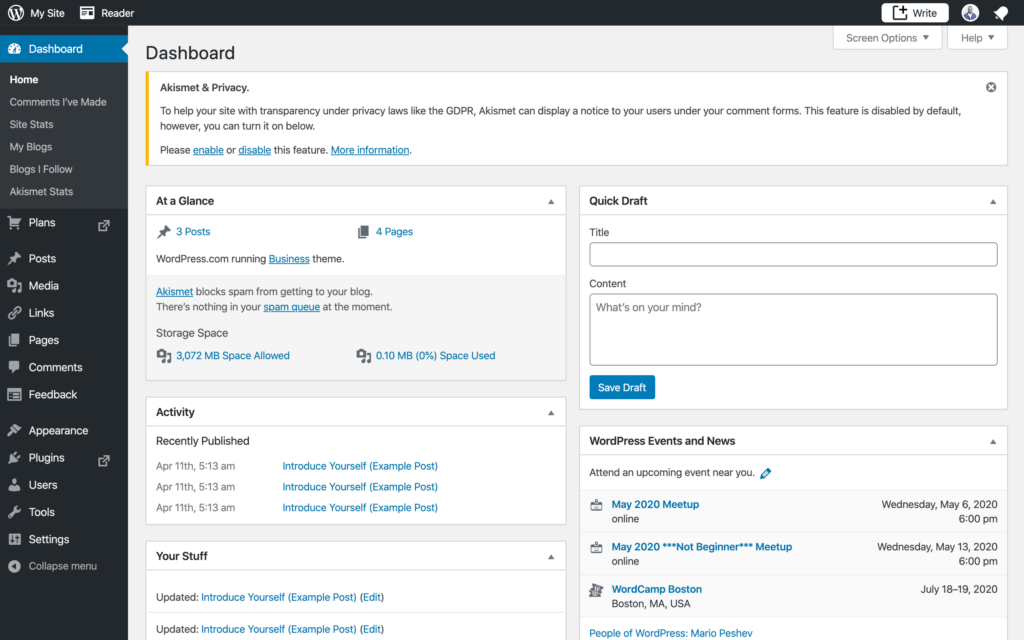Click the Plans cart icon
The height and width of the screenshot is (640, 1024).
coord(14,223)
